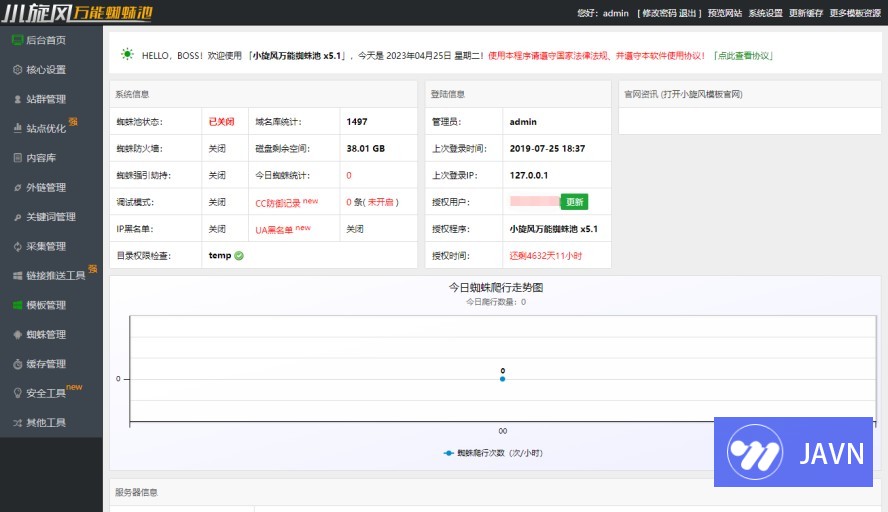Open 安全工具 sidebar item
Screen dimensions: 888x512
pos(45,393)
